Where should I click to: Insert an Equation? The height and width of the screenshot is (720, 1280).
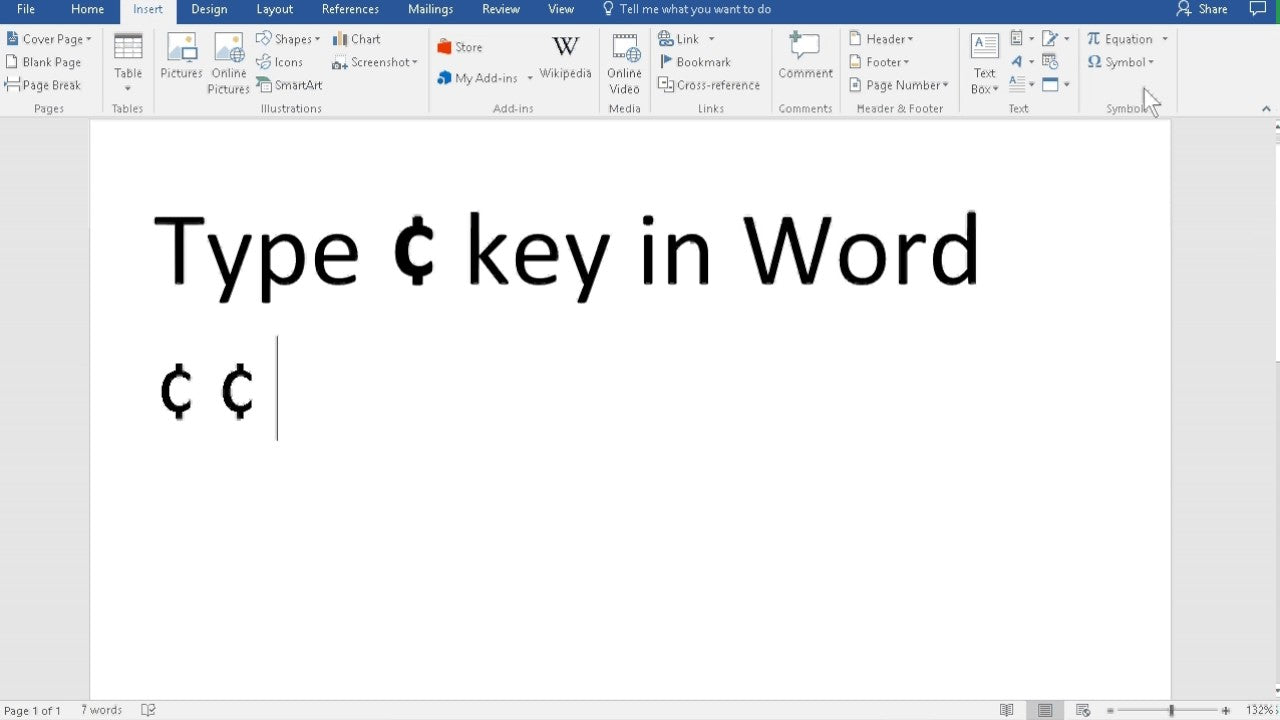tap(1124, 38)
